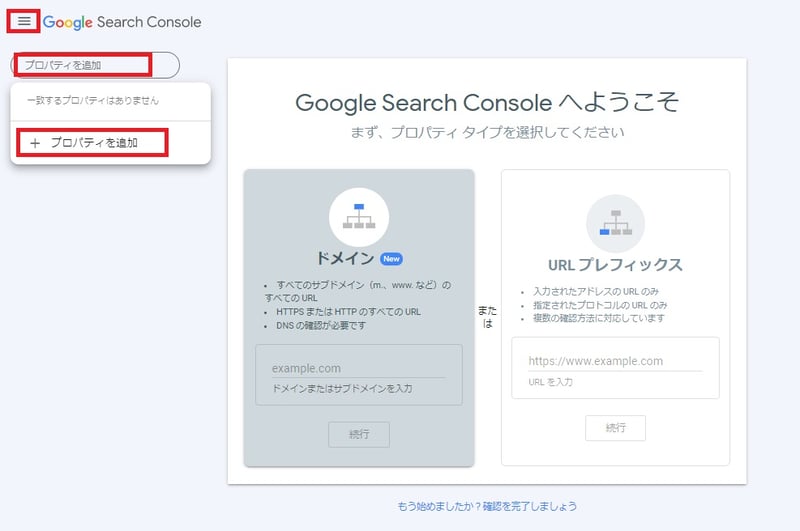Click 'ドメインまたはサブドメインを入力' hint text
The height and width of the screenshot is (531, 800).
click(342, 389)
